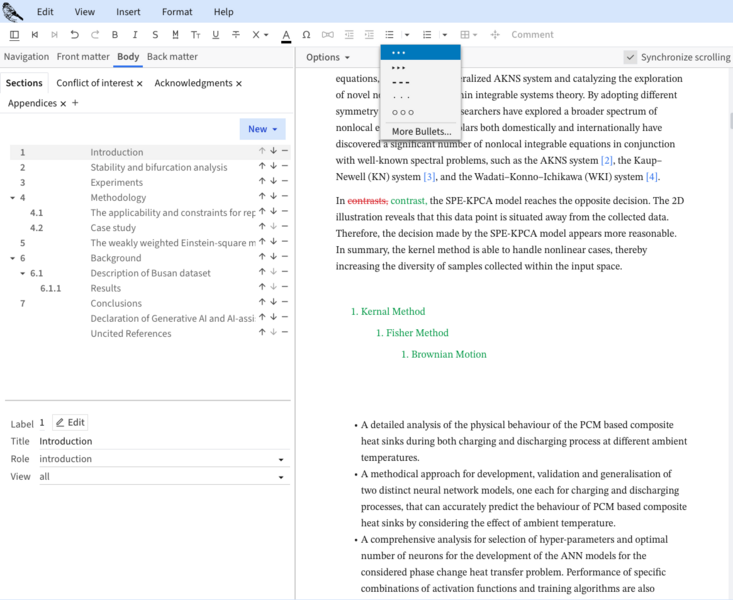
Task: Click the undo arrow
Action: 74,35
